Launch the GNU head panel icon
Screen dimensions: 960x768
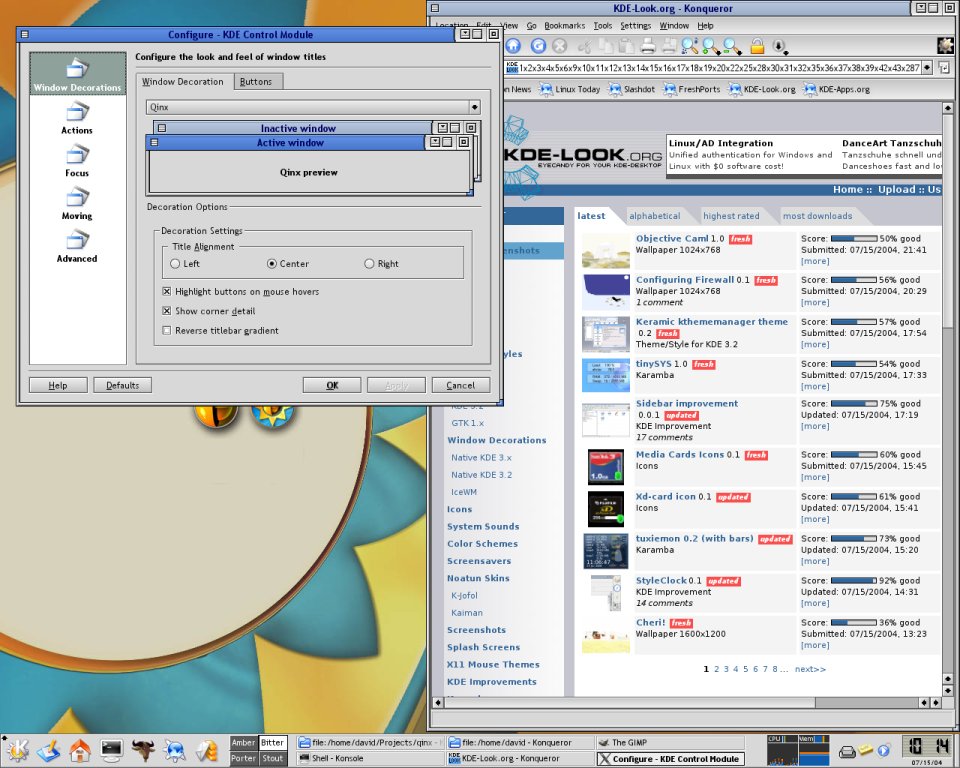[143, 750]
